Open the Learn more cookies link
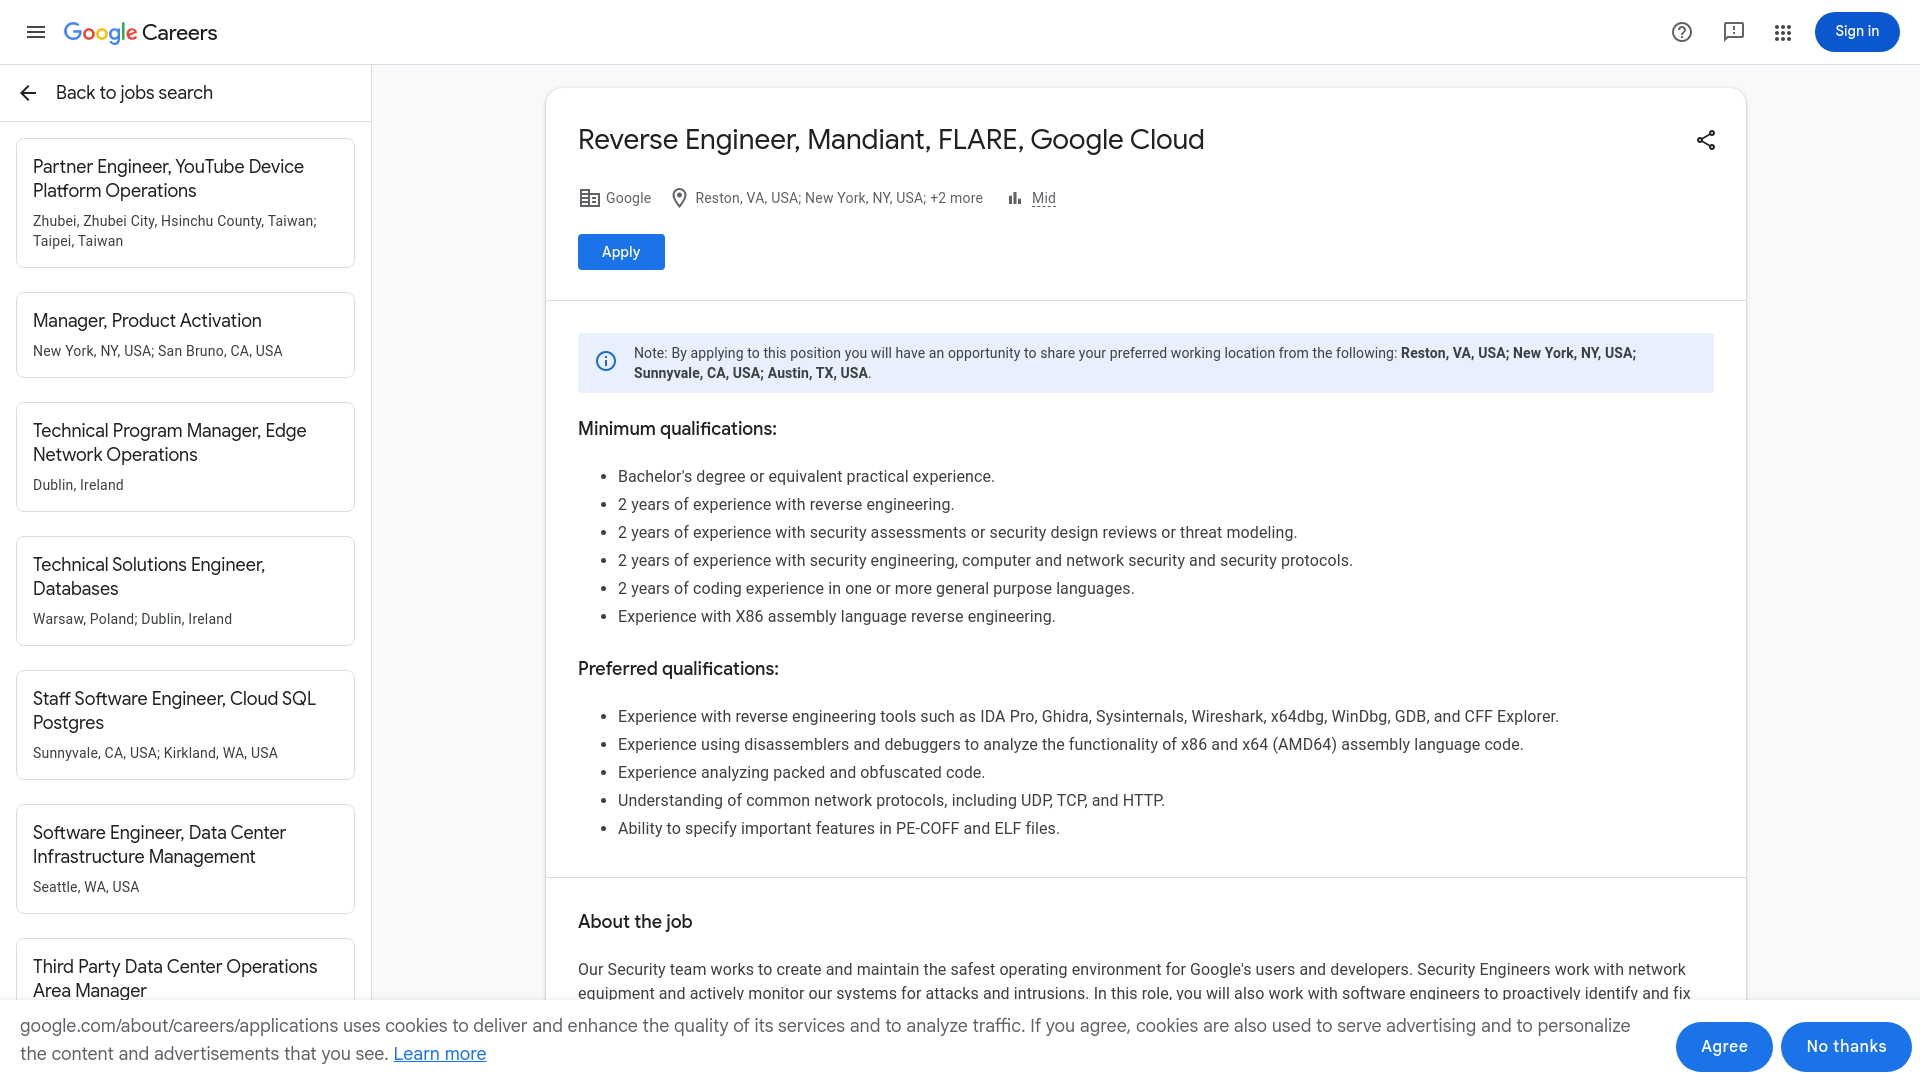The image size is (1920, 1080). click(x=440, y=1053)
